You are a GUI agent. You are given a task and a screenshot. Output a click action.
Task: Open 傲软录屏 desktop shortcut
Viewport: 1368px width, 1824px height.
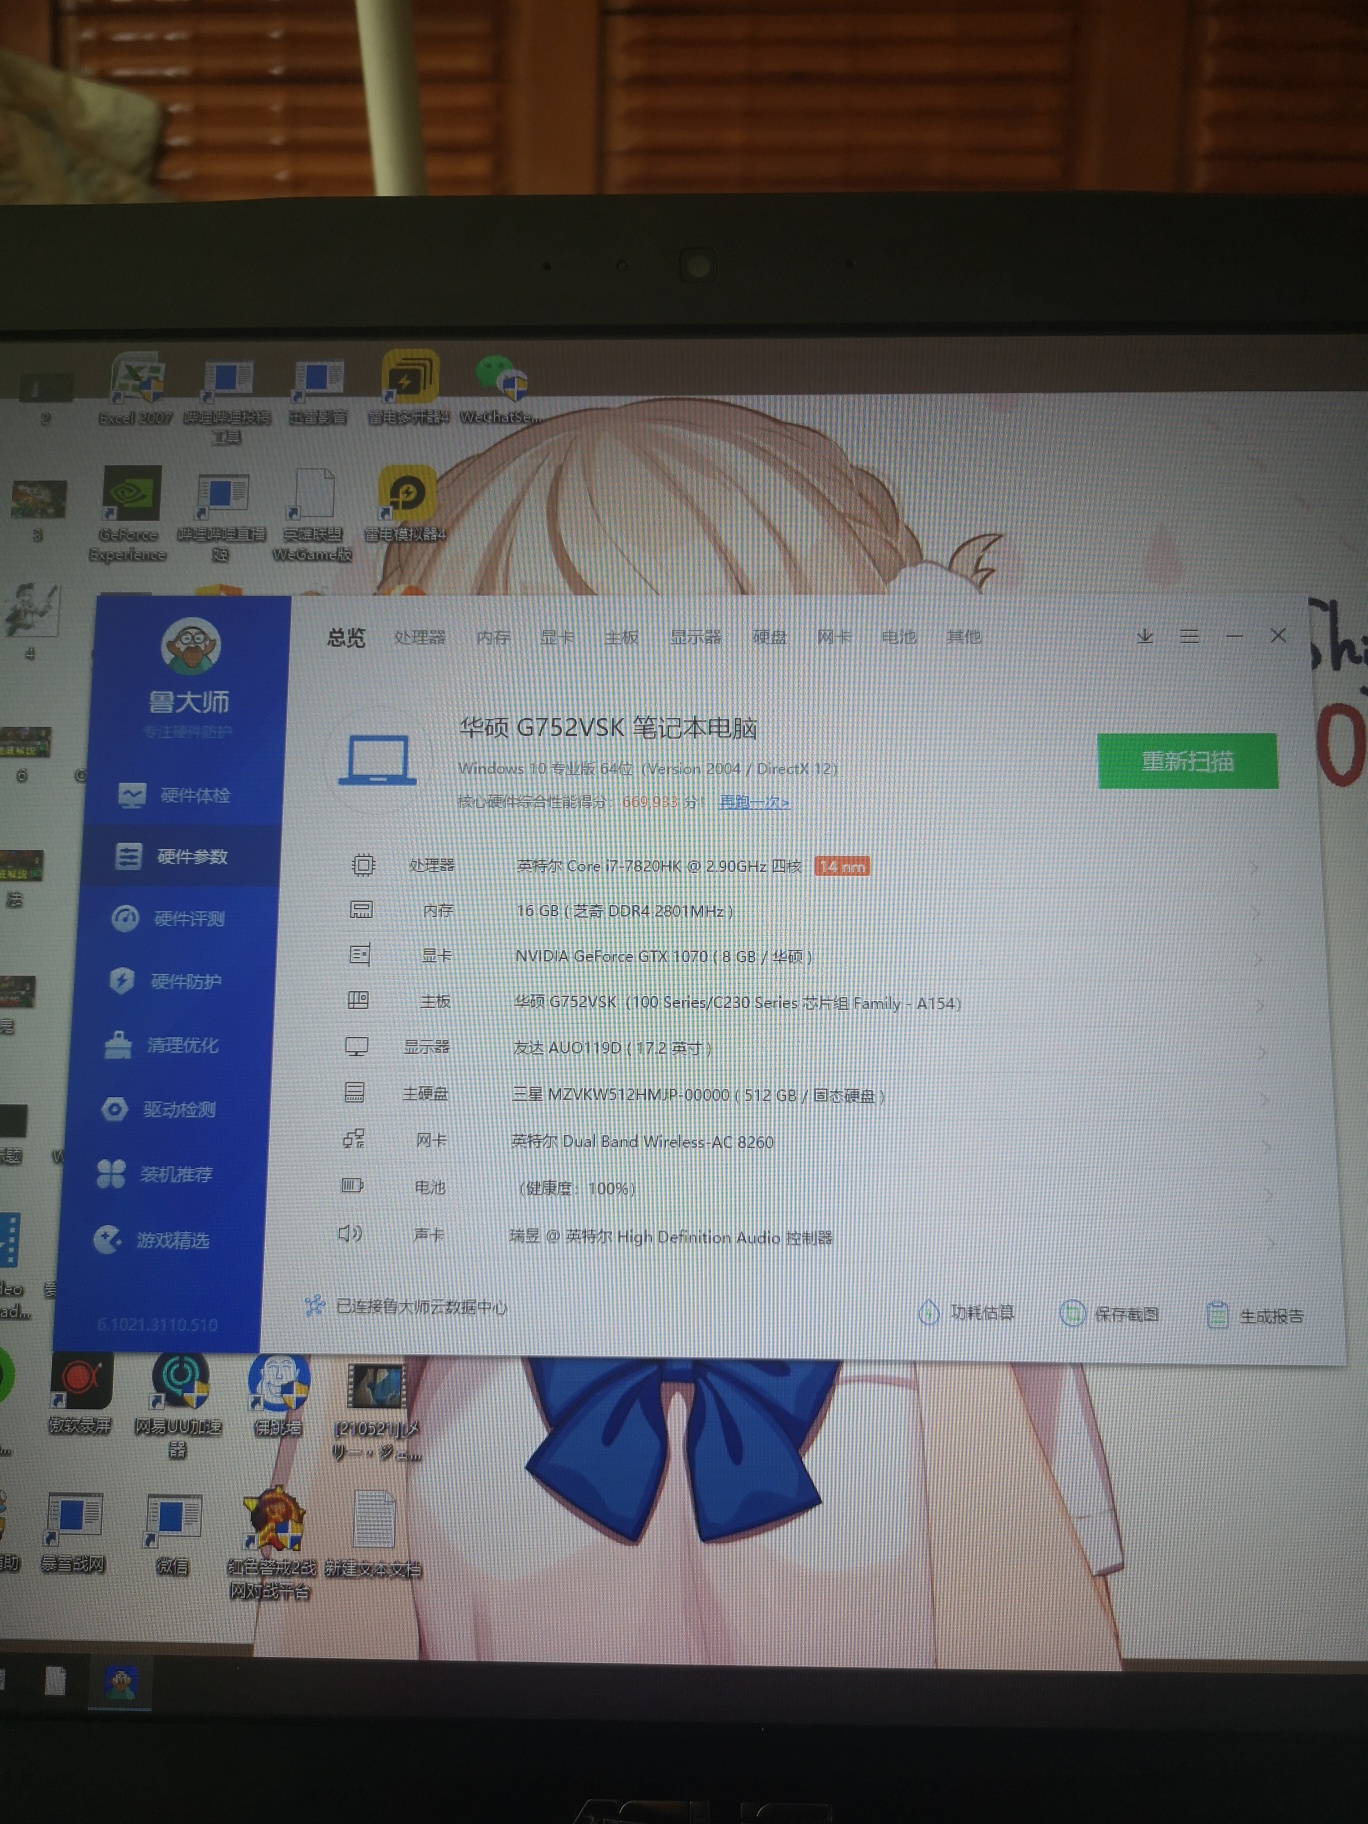point(80,1393)
